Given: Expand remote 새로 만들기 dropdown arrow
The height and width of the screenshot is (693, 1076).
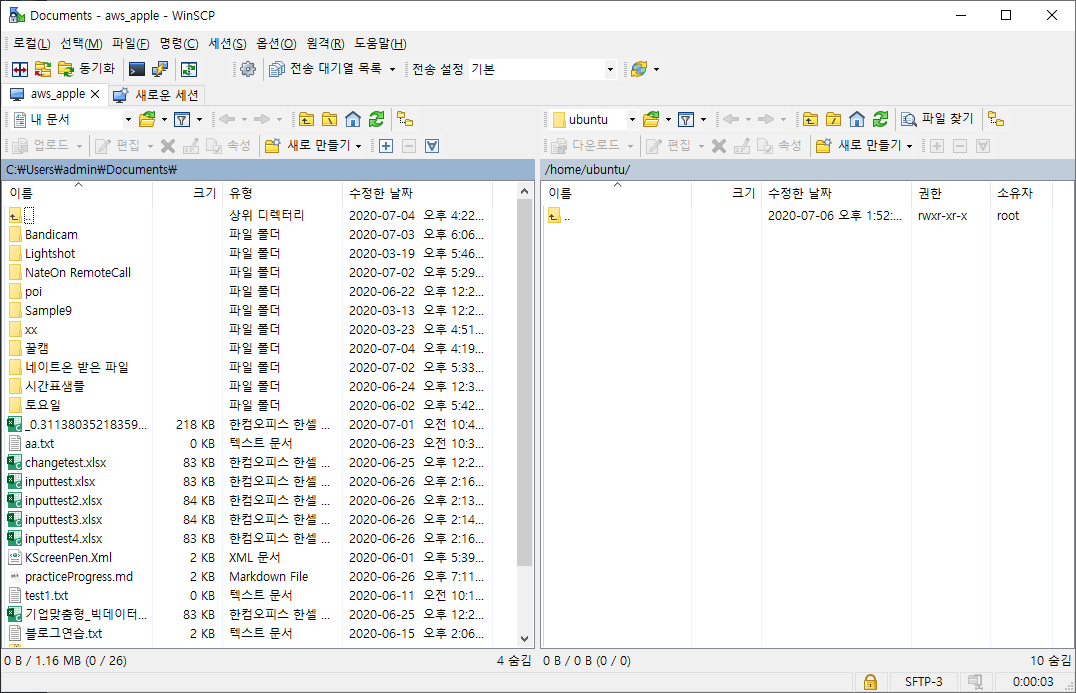Looking at the screenshot, I should pyautogui.click(x=909, y=146).
